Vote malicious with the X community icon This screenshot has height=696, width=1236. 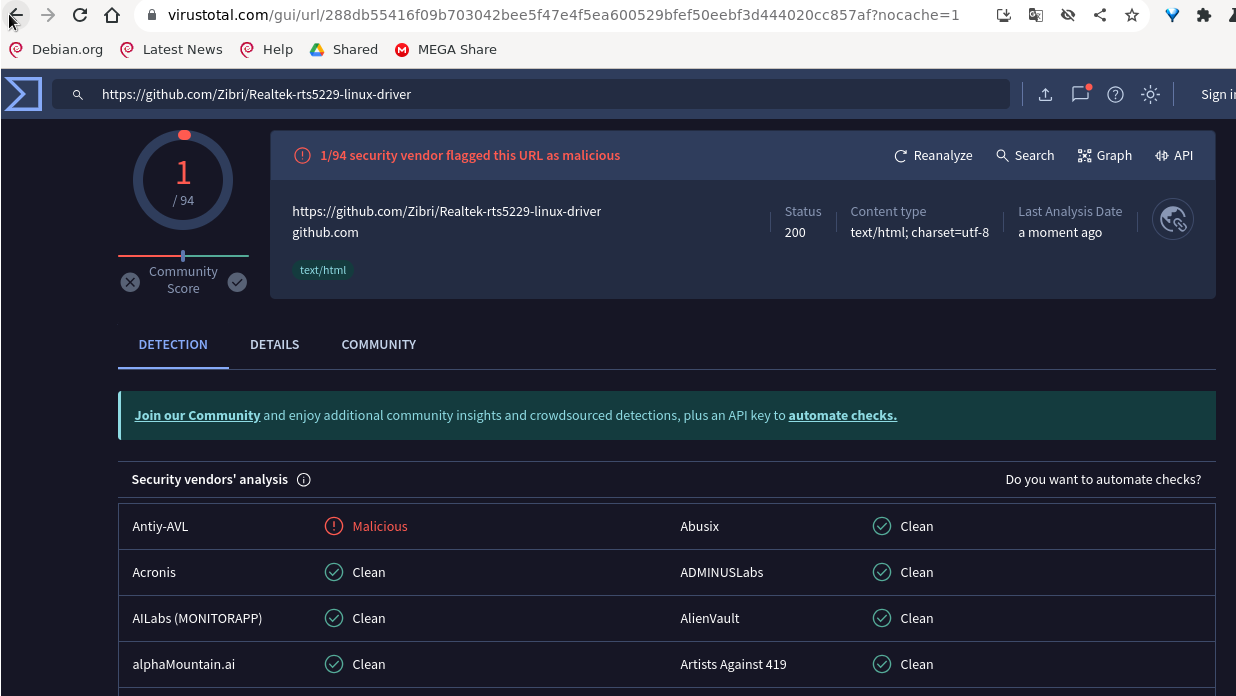130,282
